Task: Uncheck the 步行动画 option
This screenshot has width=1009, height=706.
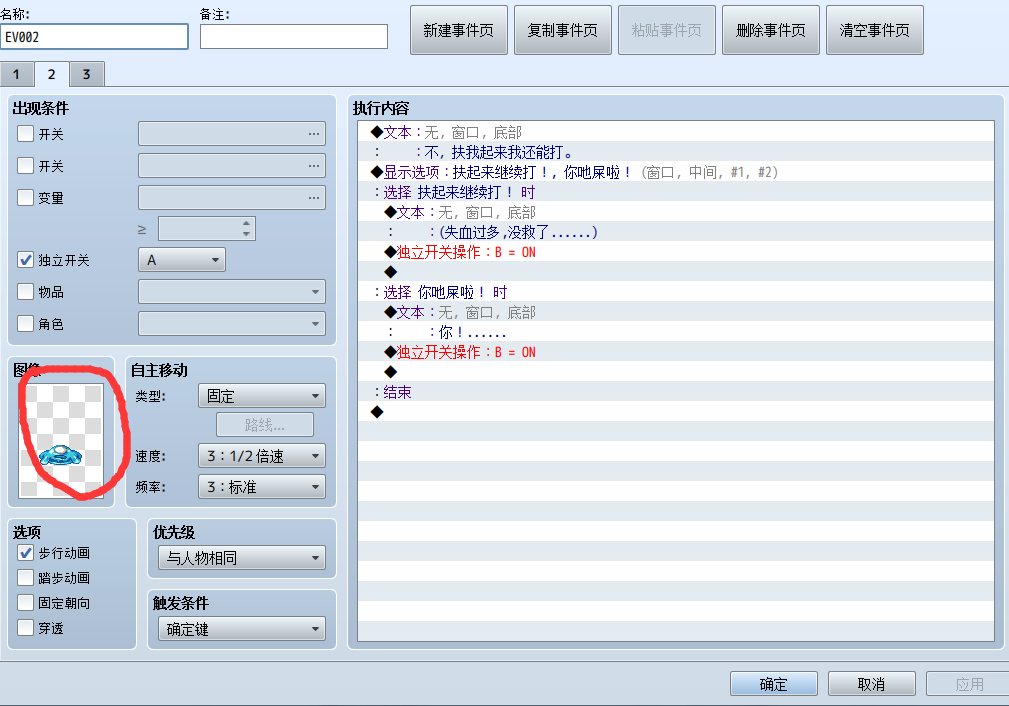Action: point(26,553)
